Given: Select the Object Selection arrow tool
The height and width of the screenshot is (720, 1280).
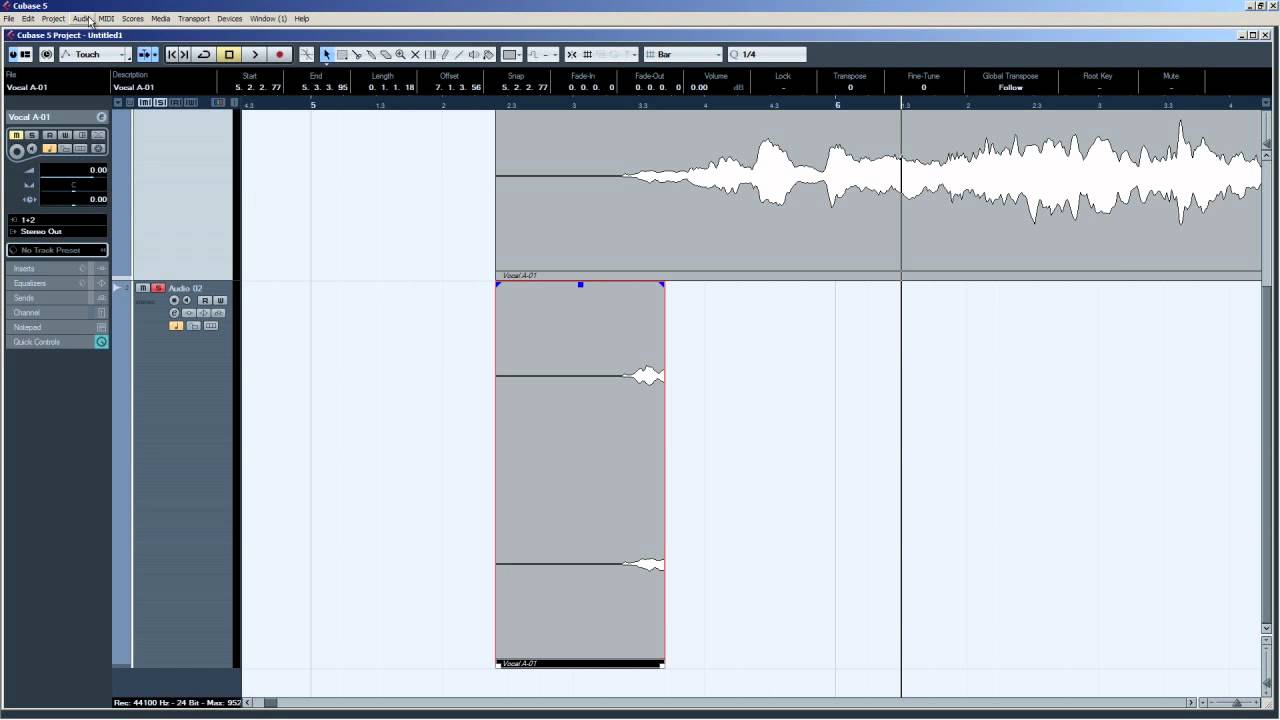Looking at the screenshot, I should coord(326,54).
